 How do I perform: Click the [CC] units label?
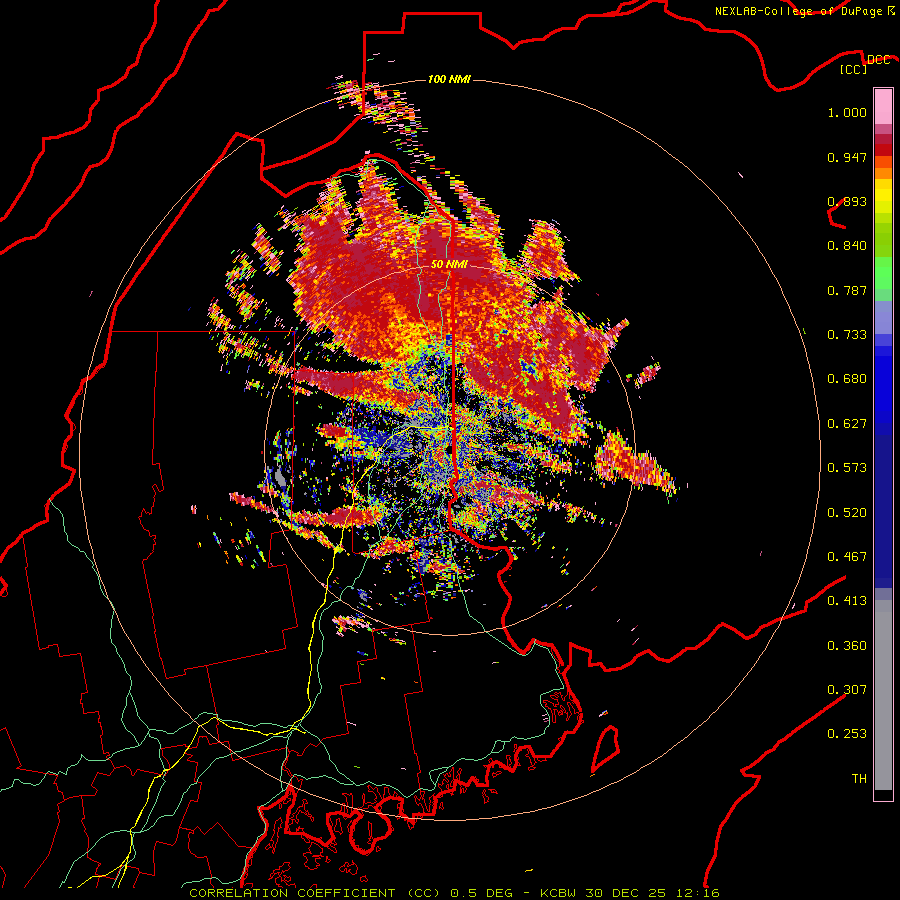[x=854, y=69]
